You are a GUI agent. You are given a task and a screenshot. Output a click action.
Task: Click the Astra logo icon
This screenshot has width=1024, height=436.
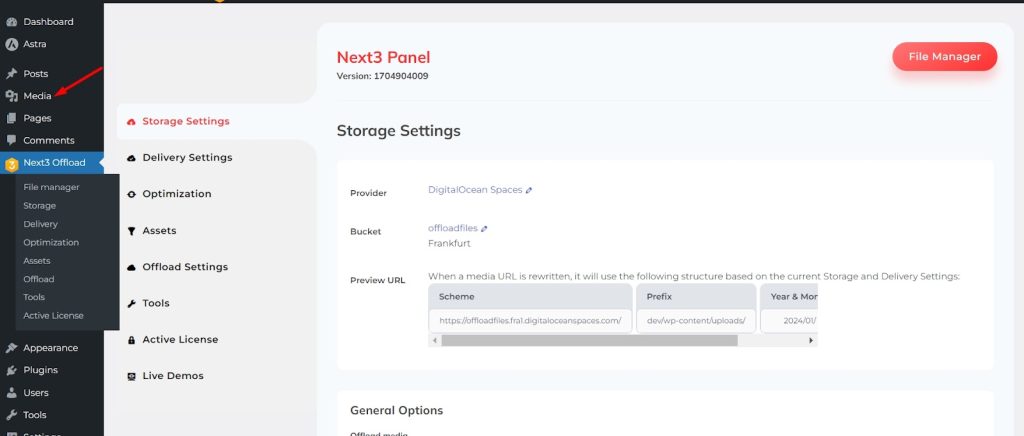[11, 44]
